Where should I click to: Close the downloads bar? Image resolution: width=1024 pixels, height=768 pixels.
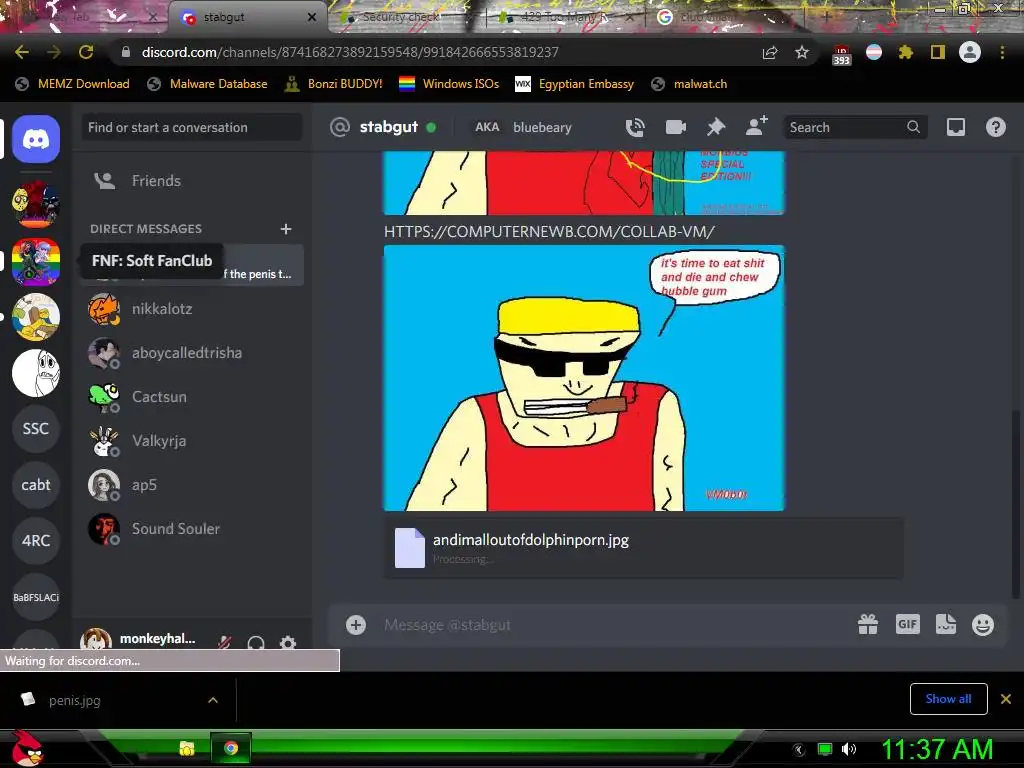[x=1006, y=699]
